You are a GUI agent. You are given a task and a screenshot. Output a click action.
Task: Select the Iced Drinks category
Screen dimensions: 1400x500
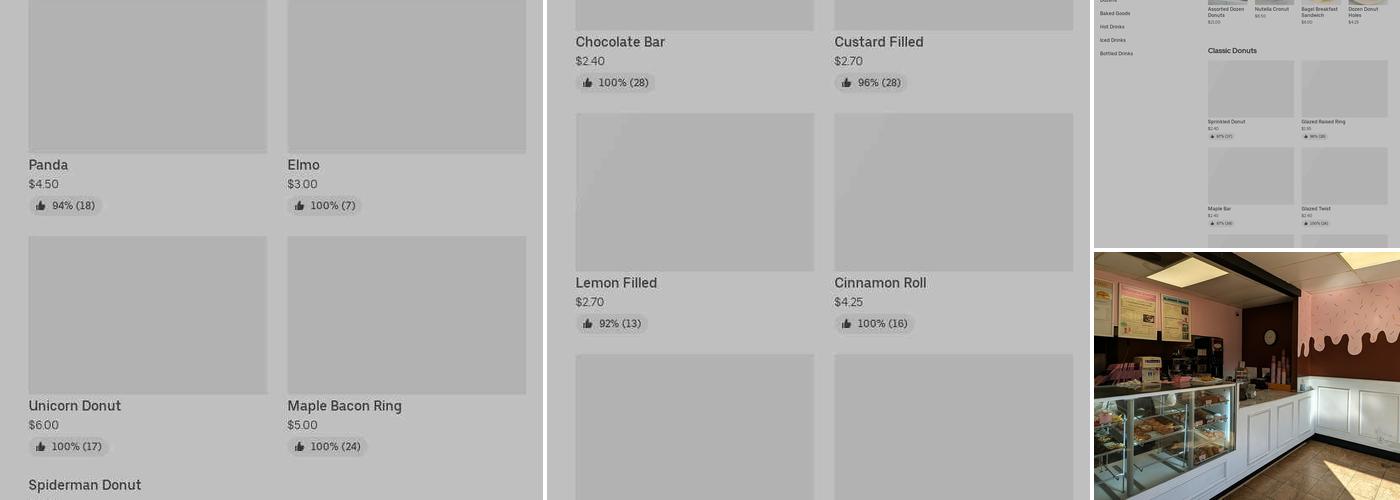[1112, 40]
